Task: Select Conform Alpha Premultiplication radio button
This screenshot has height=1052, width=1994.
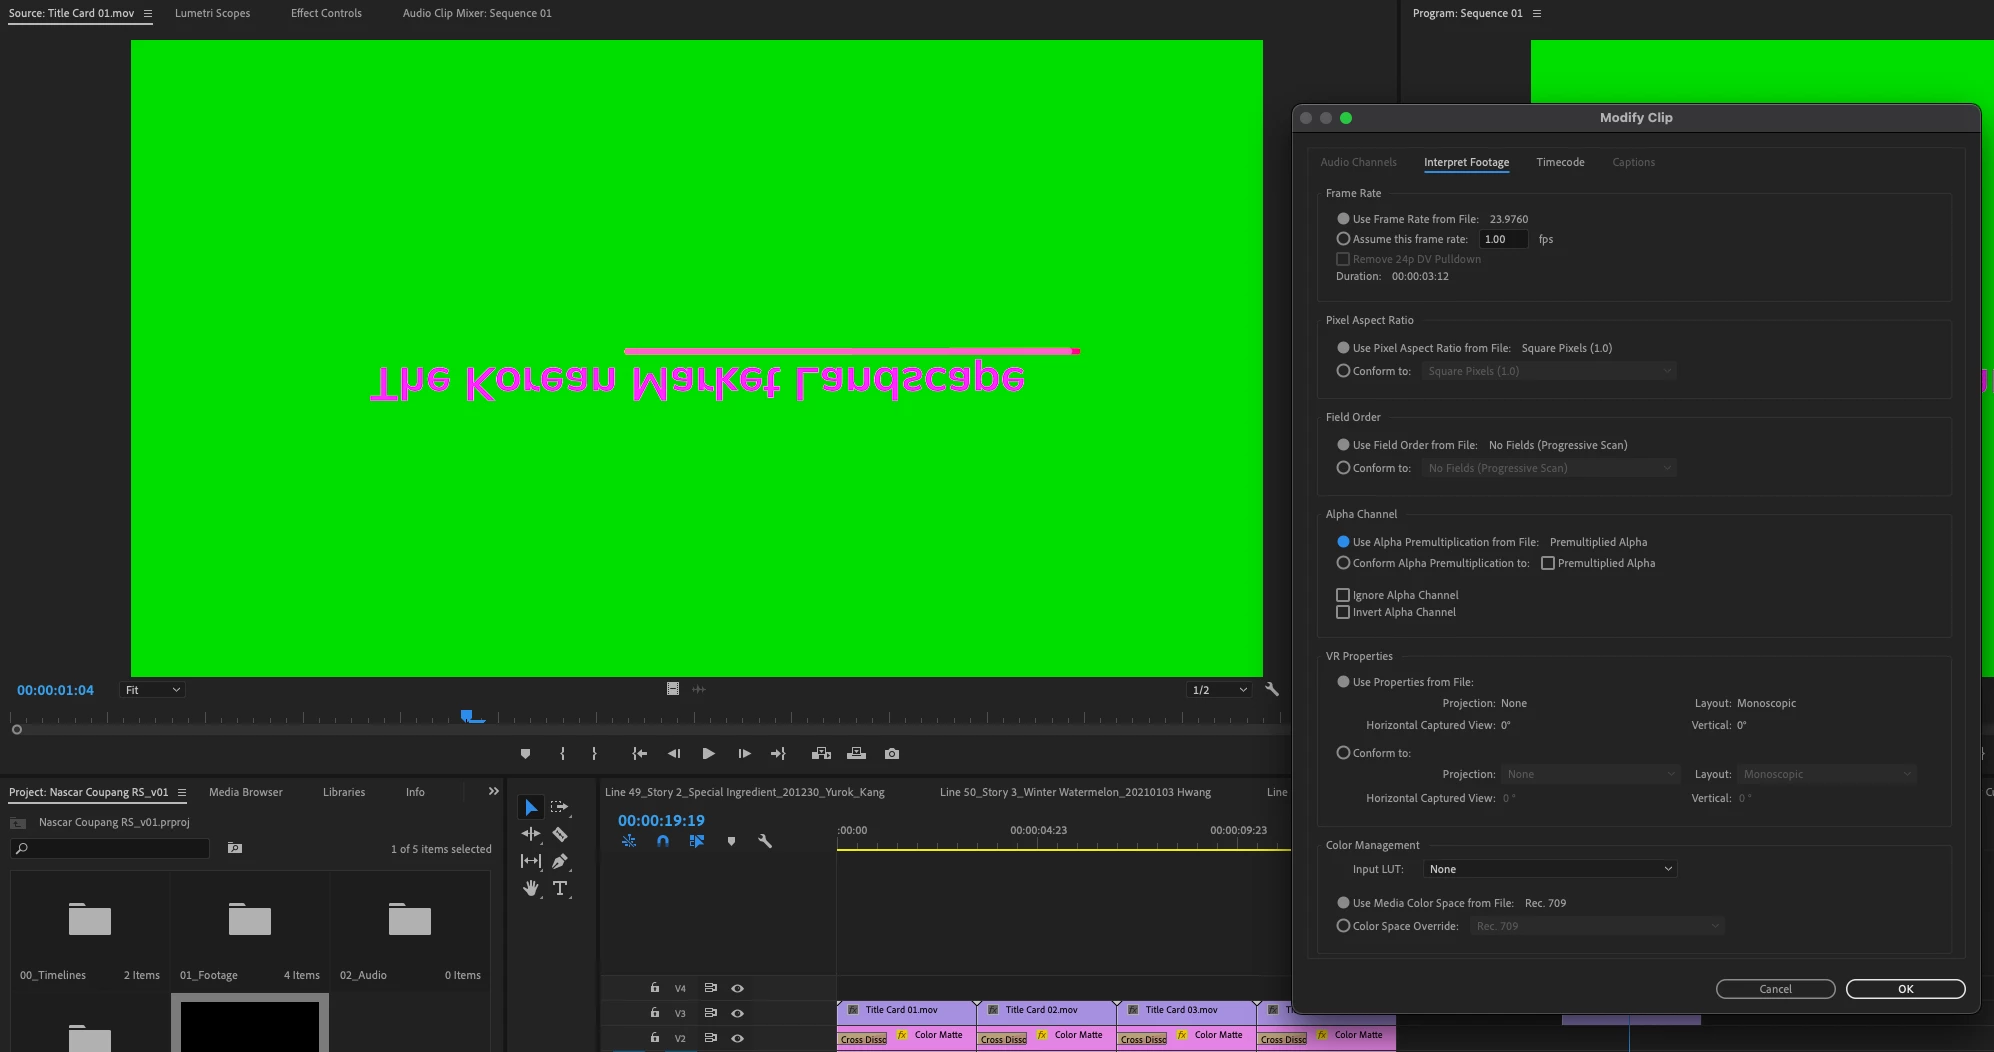Action: click(x=1343, y=563)
